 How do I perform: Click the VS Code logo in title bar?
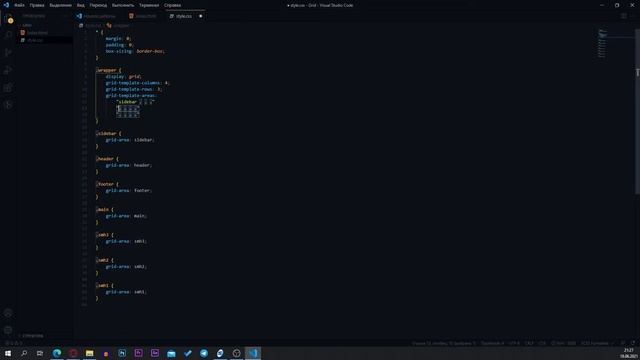coord(6,5)
